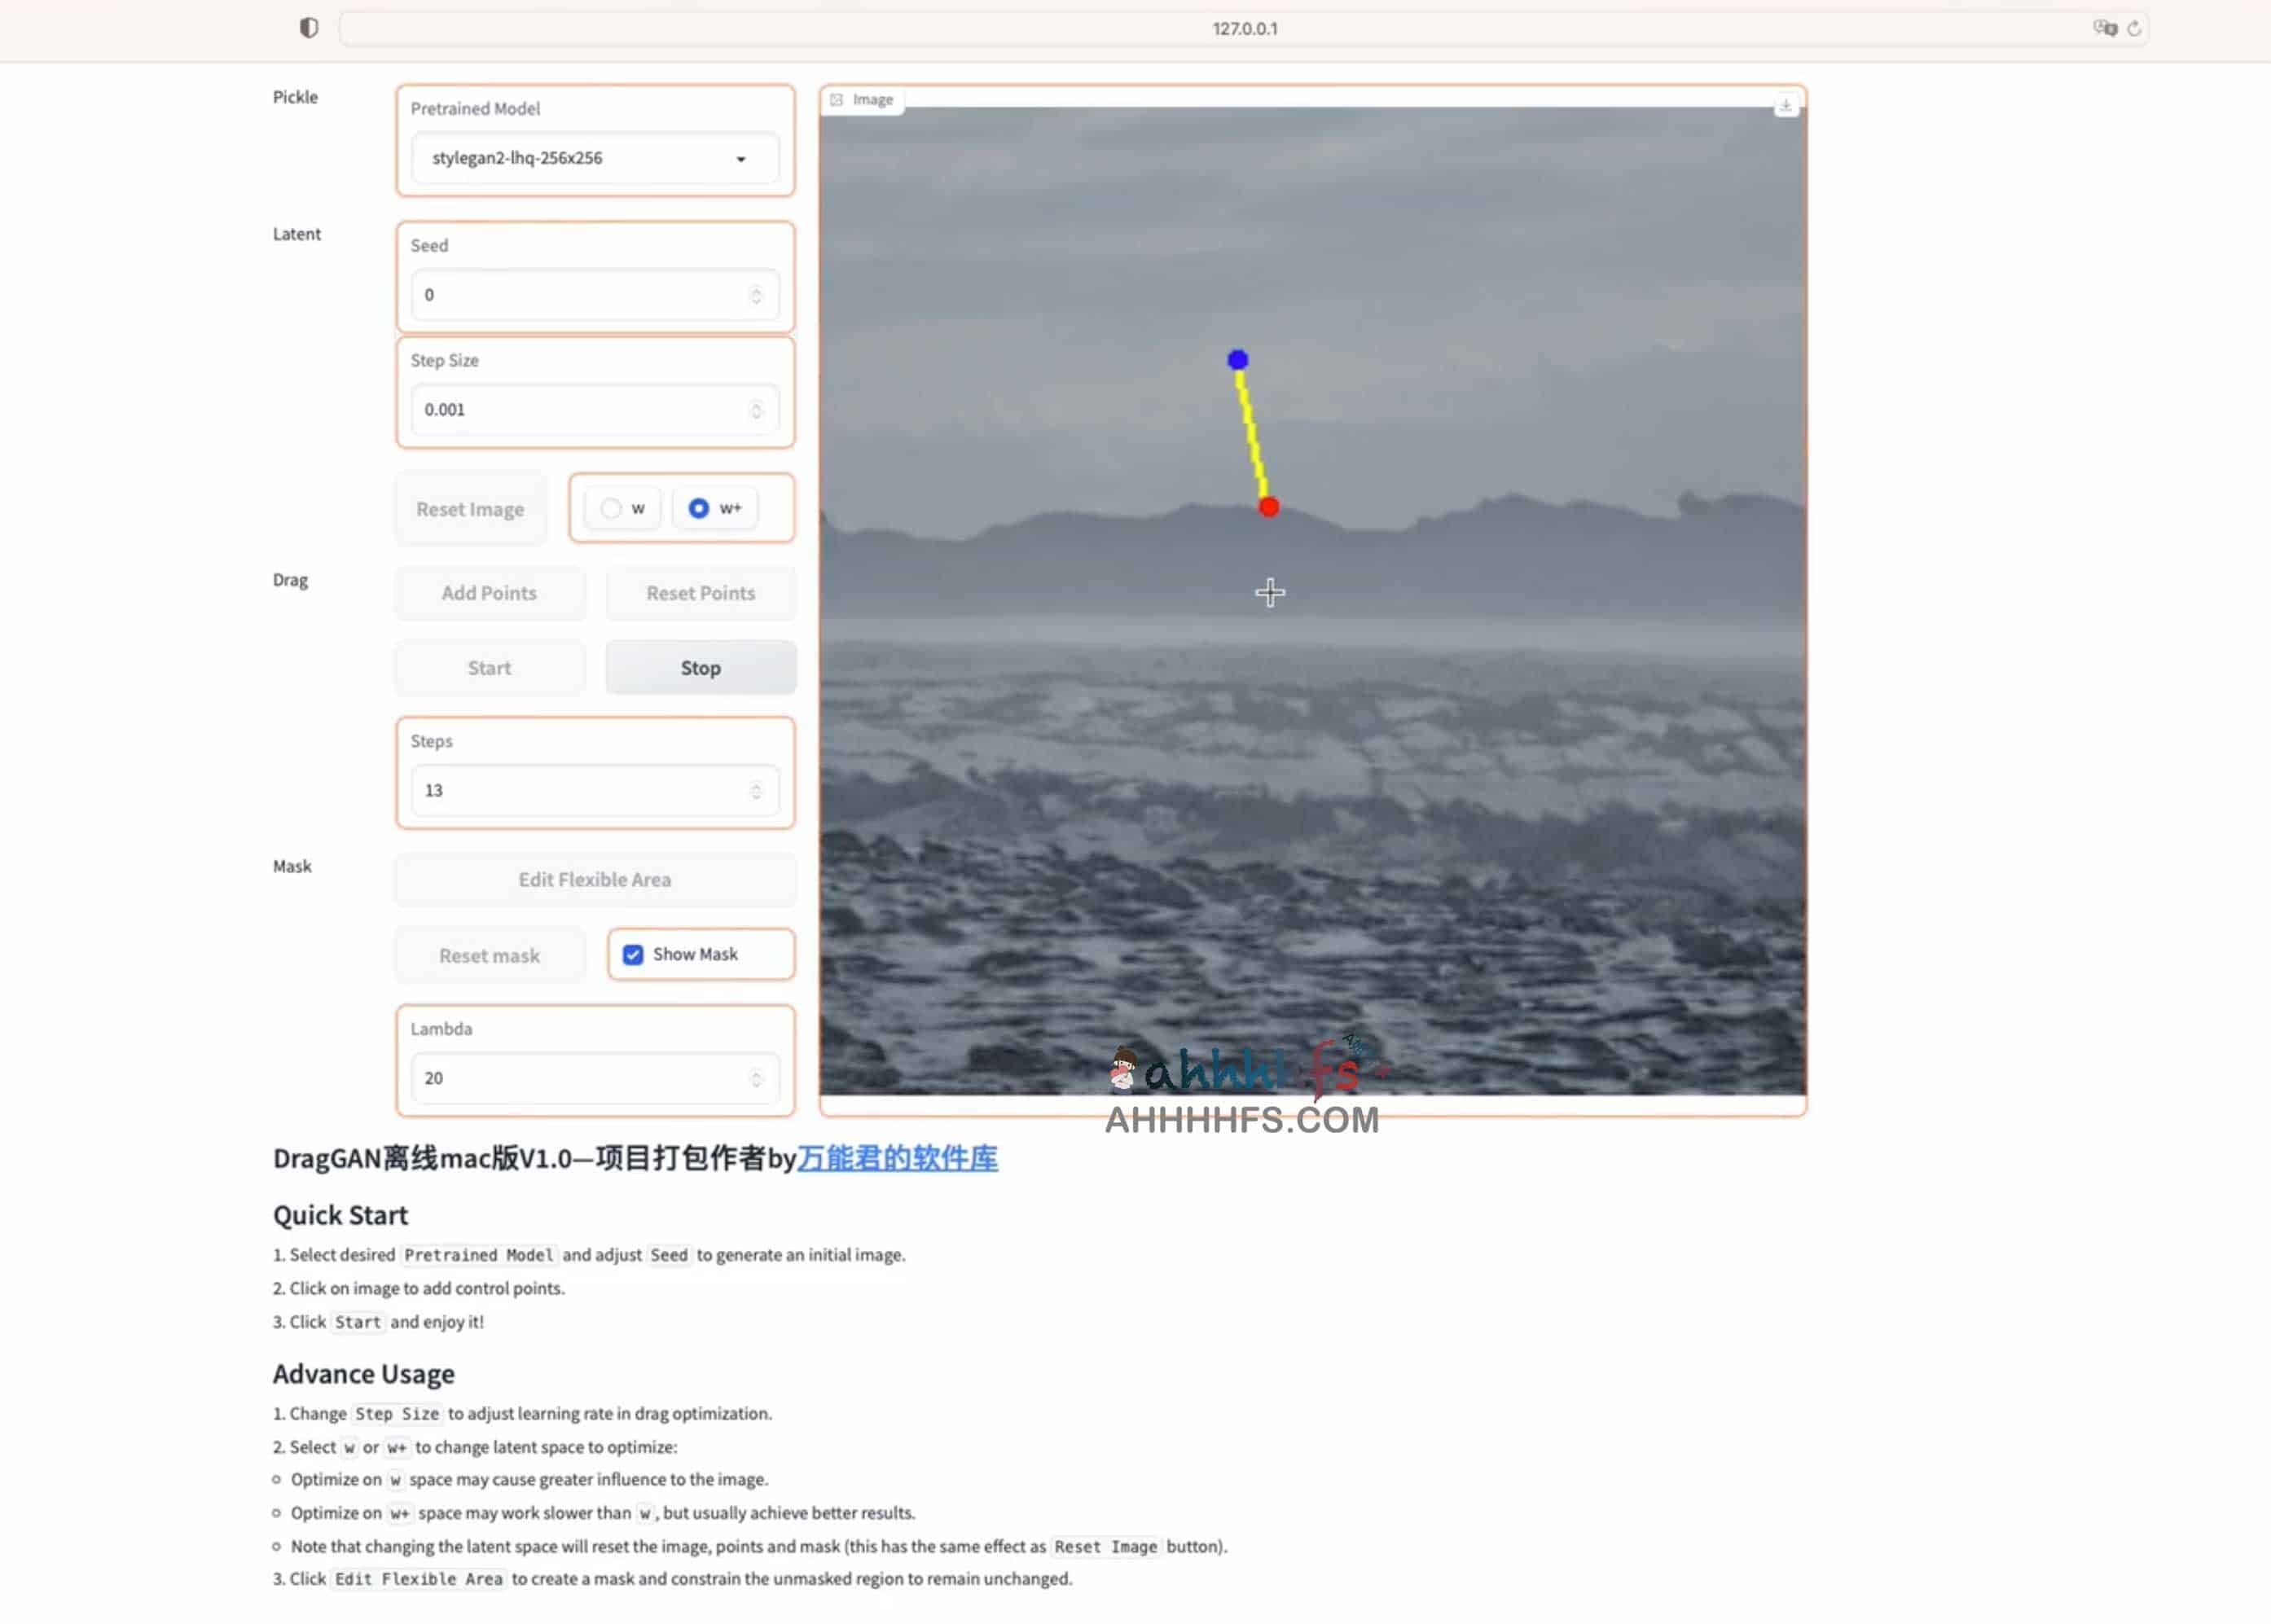Viewport: 2271px width, 1624px height.
Task: Click the Edit Flexible Area mask icon
Action: (x=594, y=879)
